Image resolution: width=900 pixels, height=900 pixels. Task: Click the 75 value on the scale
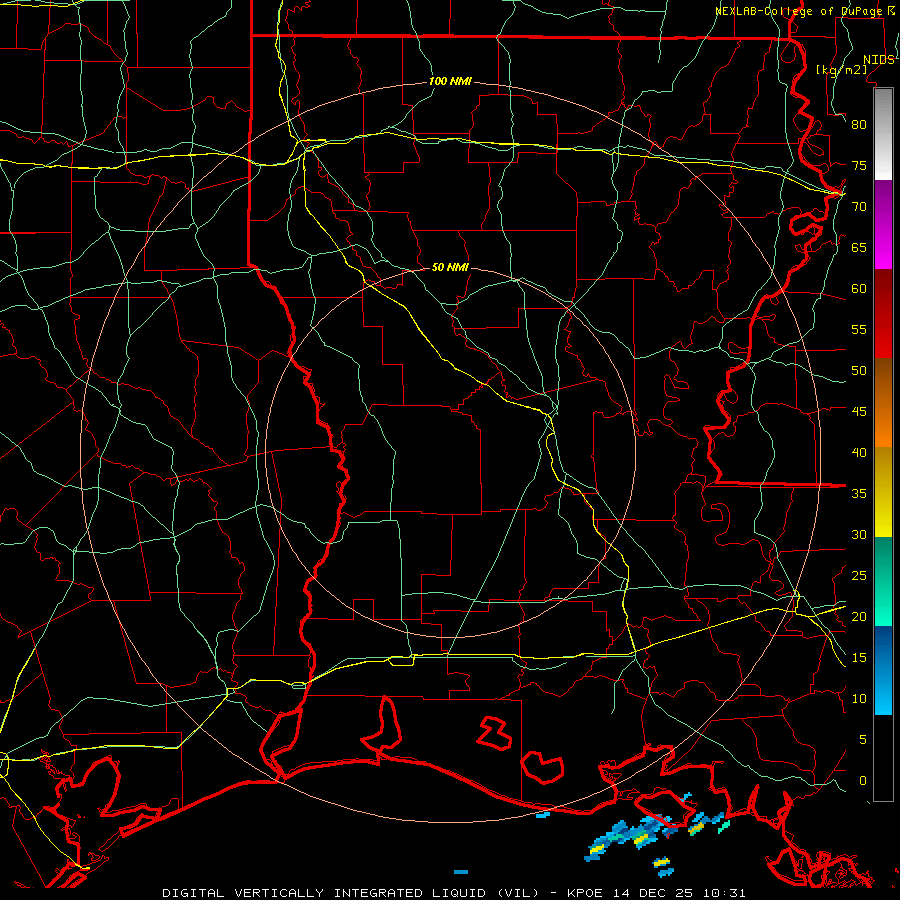click(859, 165)
